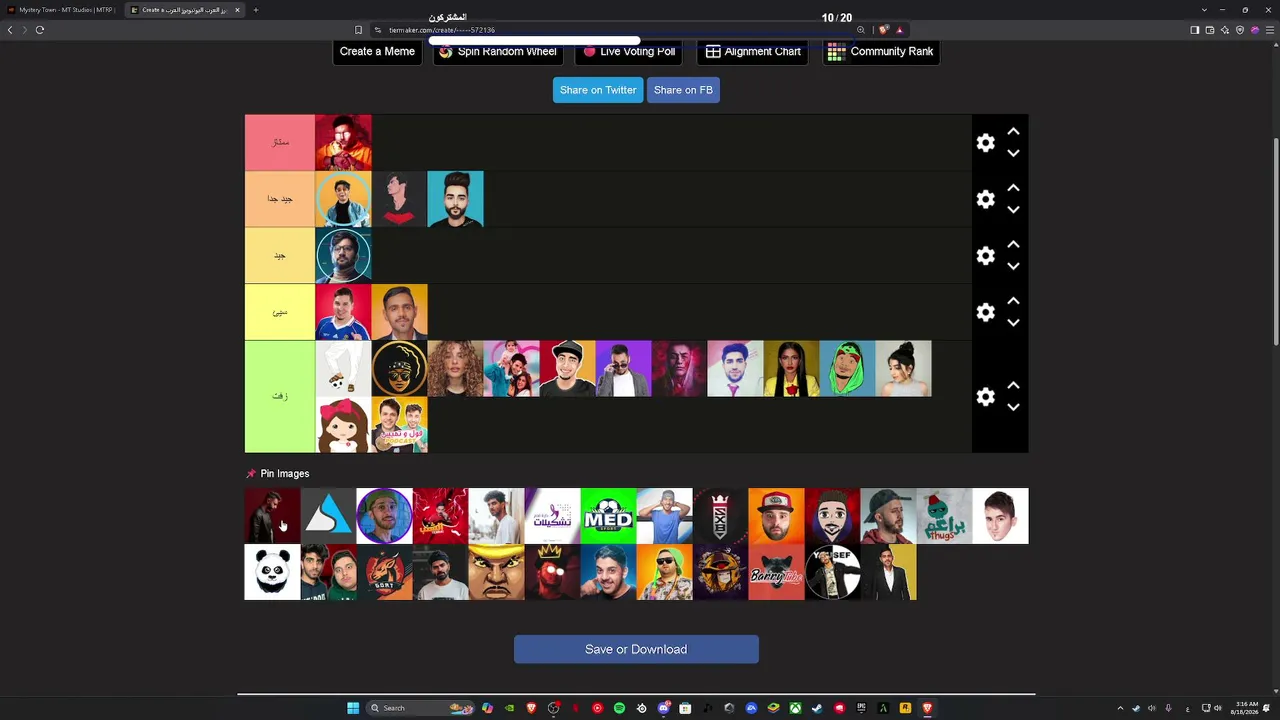Open the Alignment Chart option
This screenshot has height=720, width=1280.
coord(753,52)
